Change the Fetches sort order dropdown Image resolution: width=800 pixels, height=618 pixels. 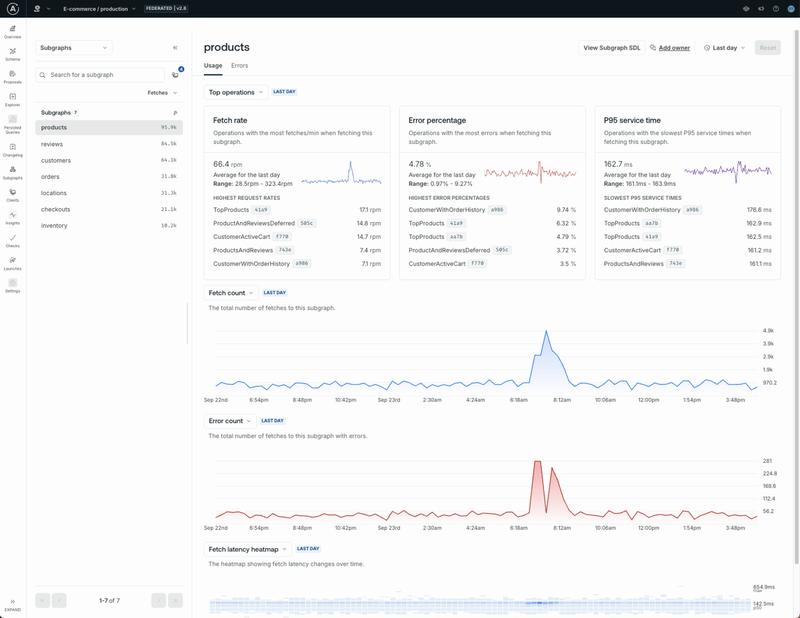[x=163, y=92]
